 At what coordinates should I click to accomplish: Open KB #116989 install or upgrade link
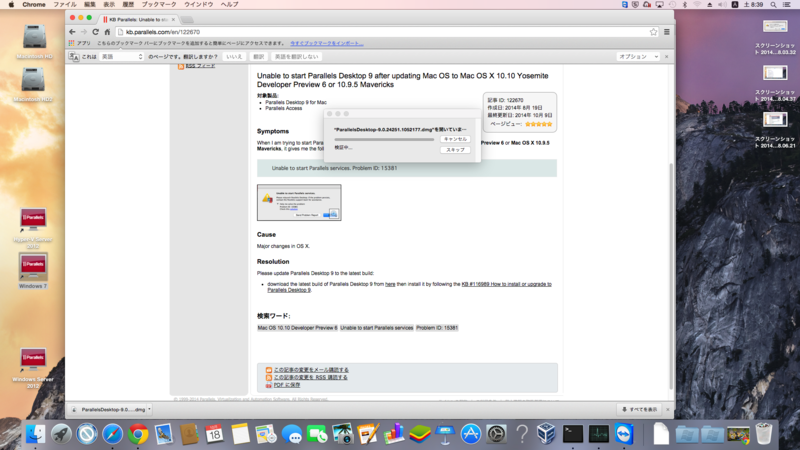(409, 287)
